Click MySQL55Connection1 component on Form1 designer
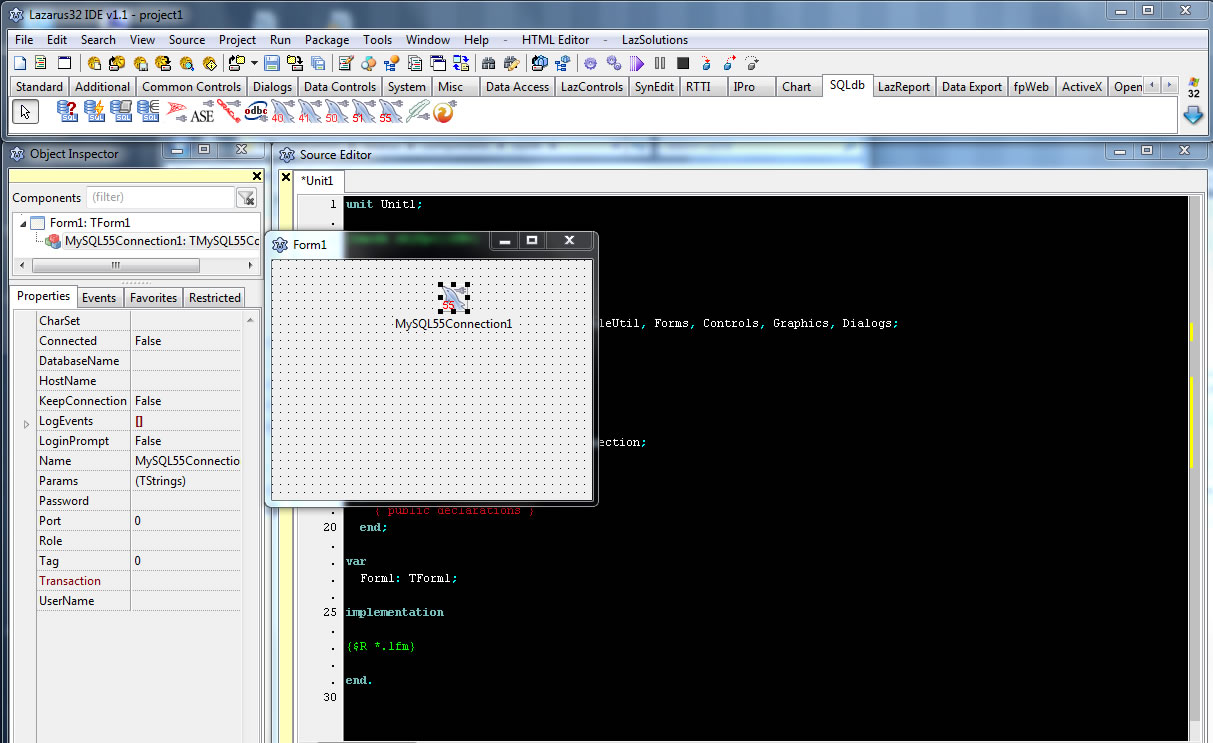Image resolution: width=1213 pixels, height=743 pixels. click(x=454, y=297)
